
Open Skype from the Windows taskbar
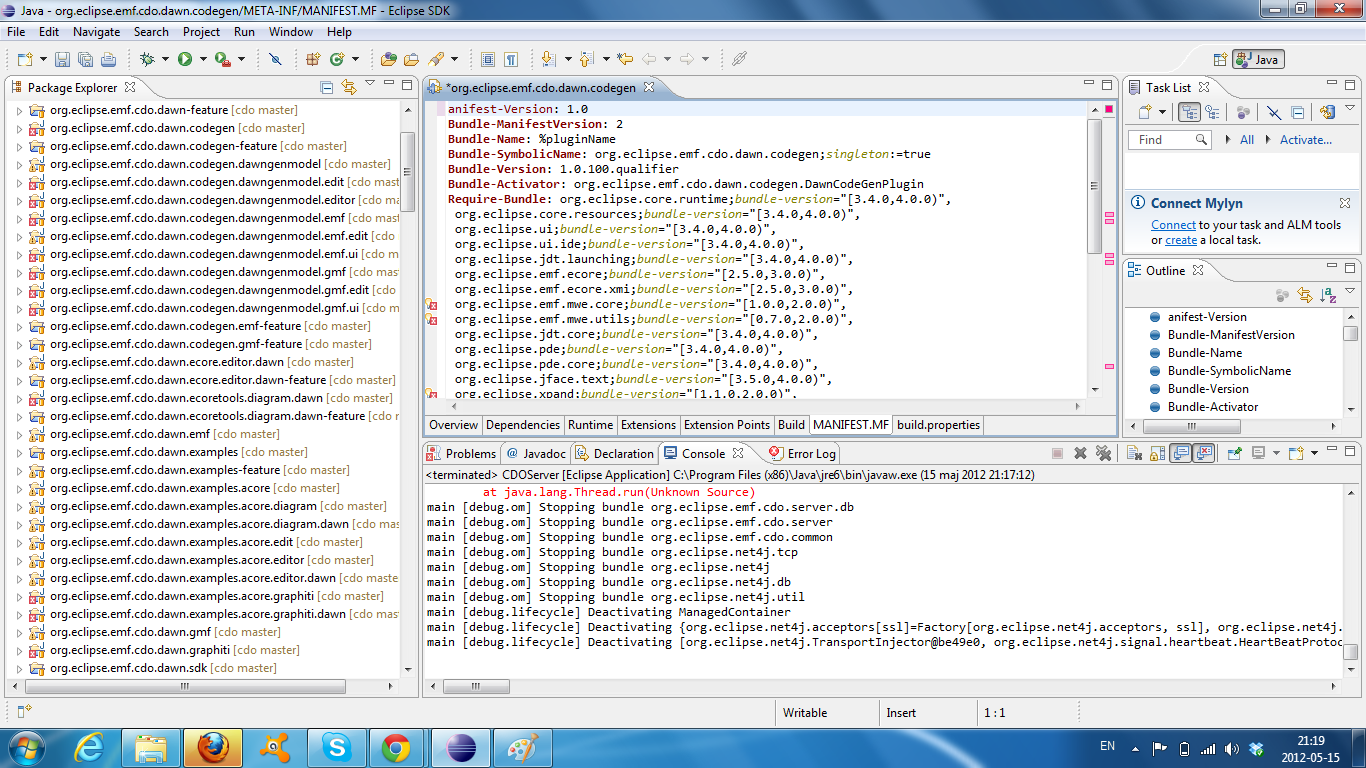337,747
